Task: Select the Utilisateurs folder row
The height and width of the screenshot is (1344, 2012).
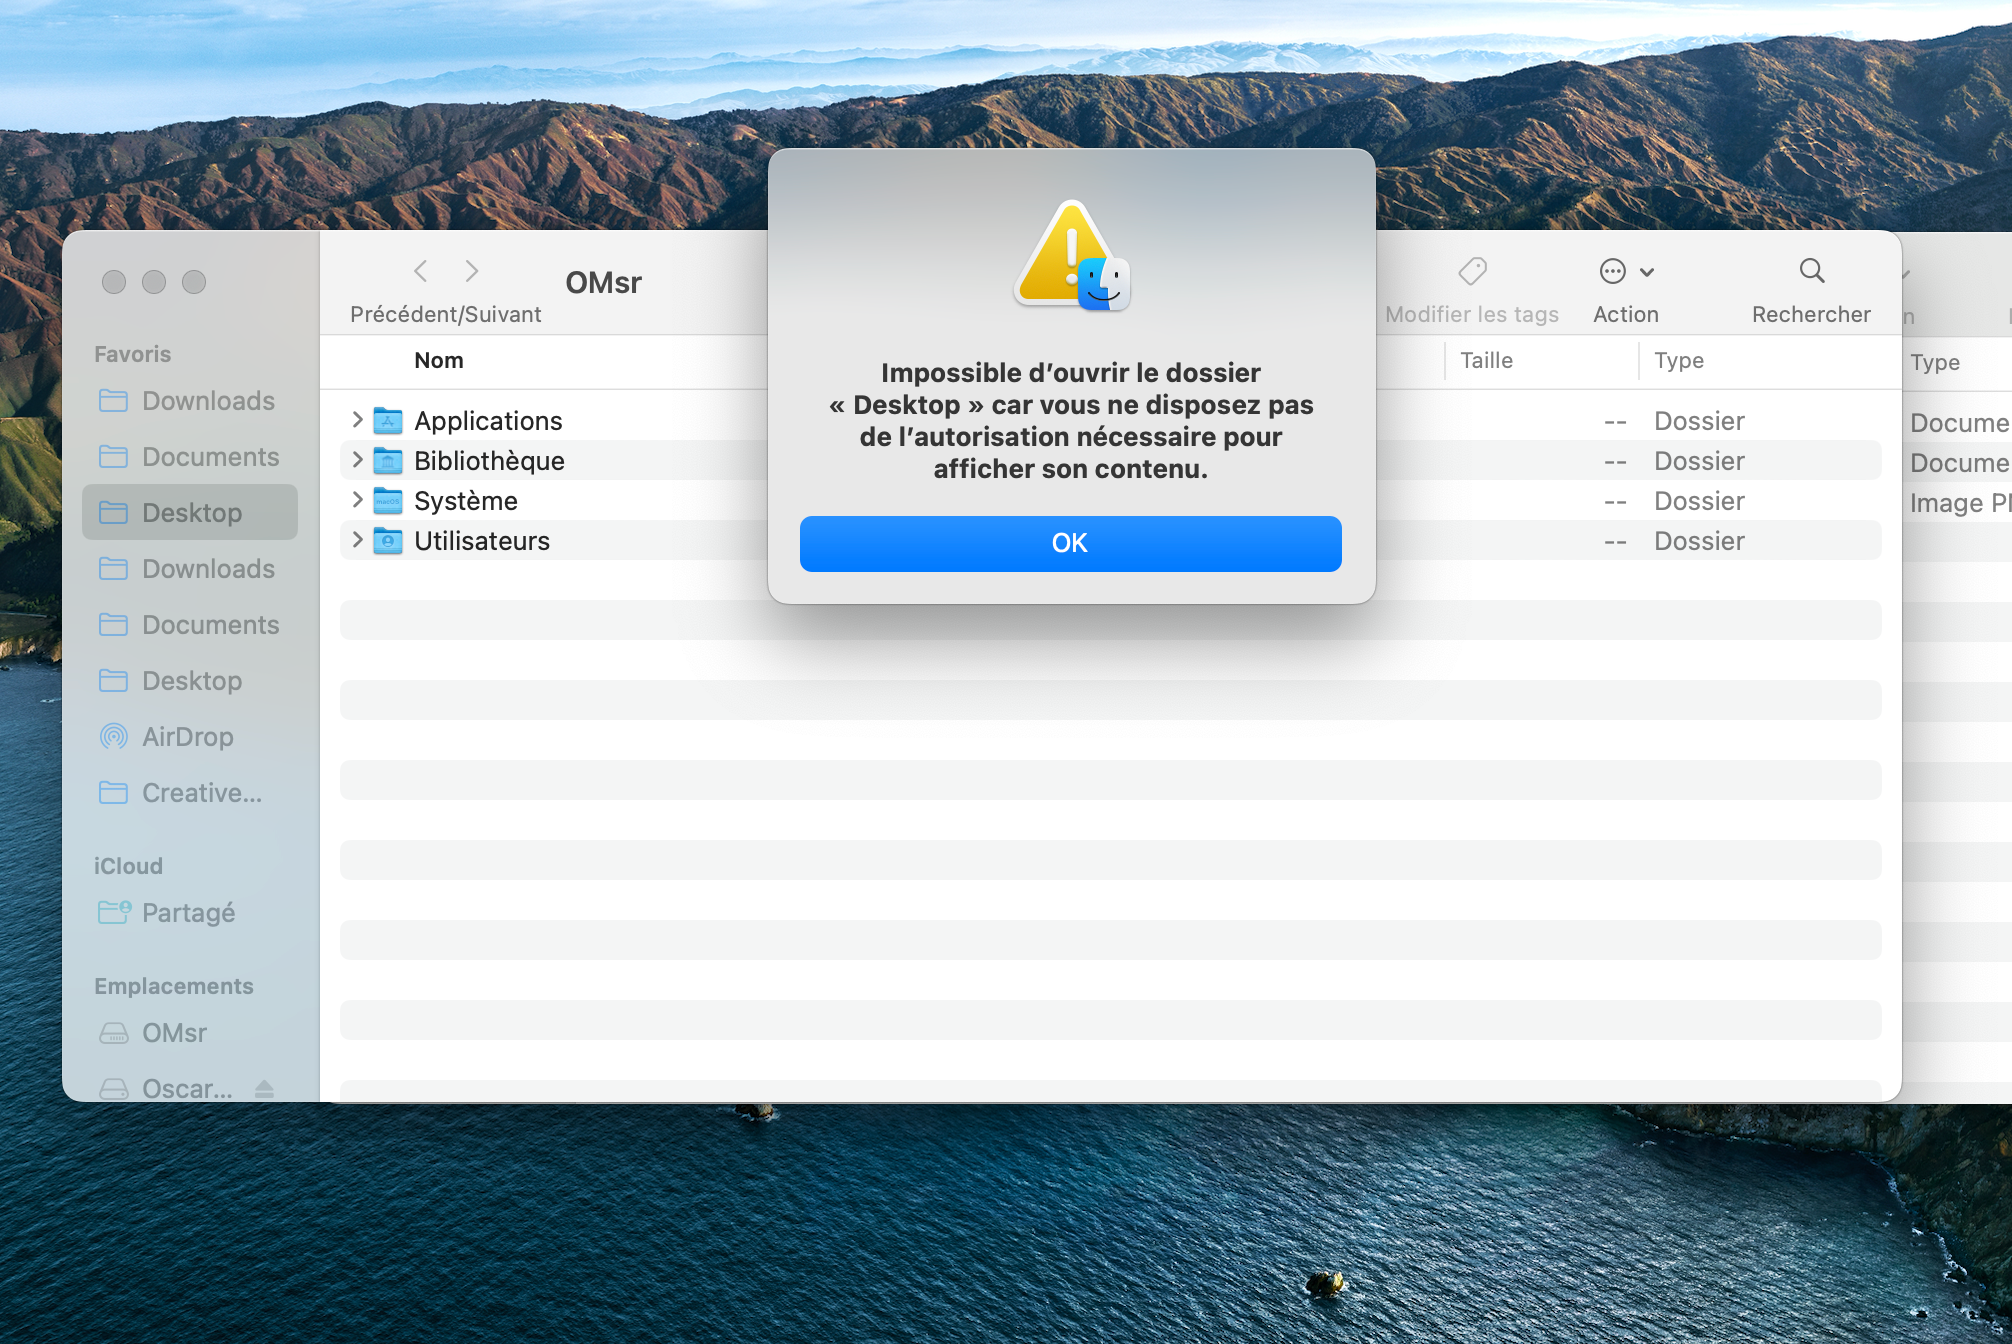Action: point(482,541)
